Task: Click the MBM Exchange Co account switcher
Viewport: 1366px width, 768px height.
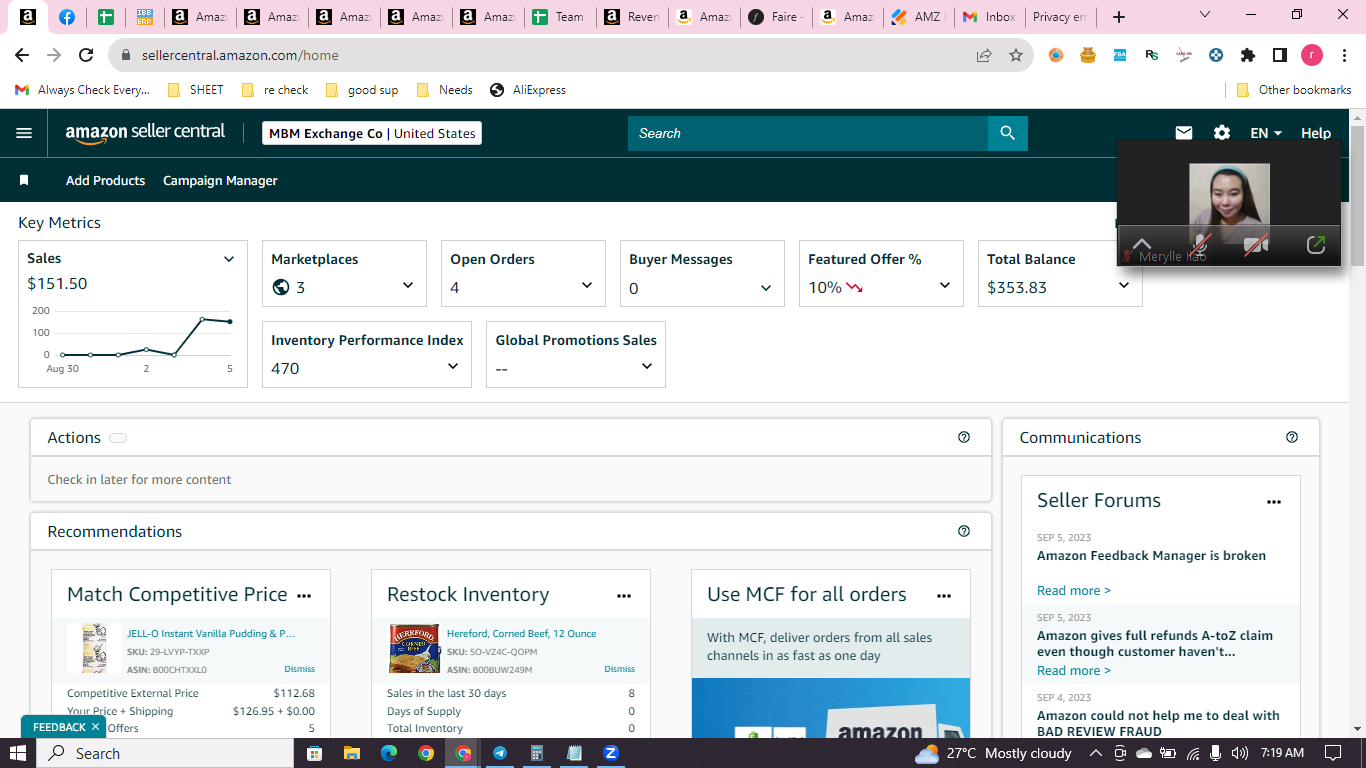Action: click(x=372, y=133)
